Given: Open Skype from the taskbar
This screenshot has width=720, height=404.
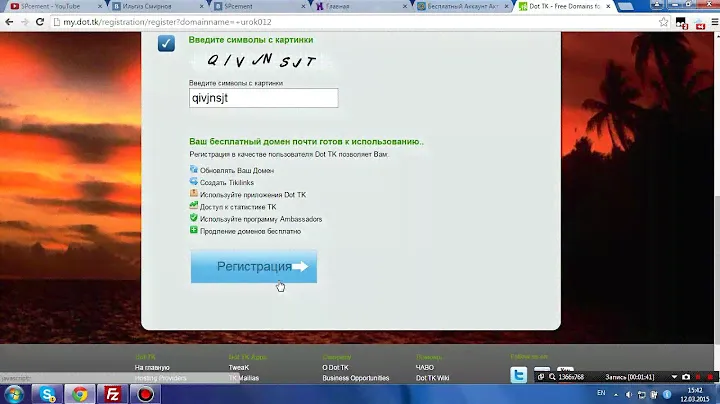Looking at the screenshot, I should click(x=46, y=393).
